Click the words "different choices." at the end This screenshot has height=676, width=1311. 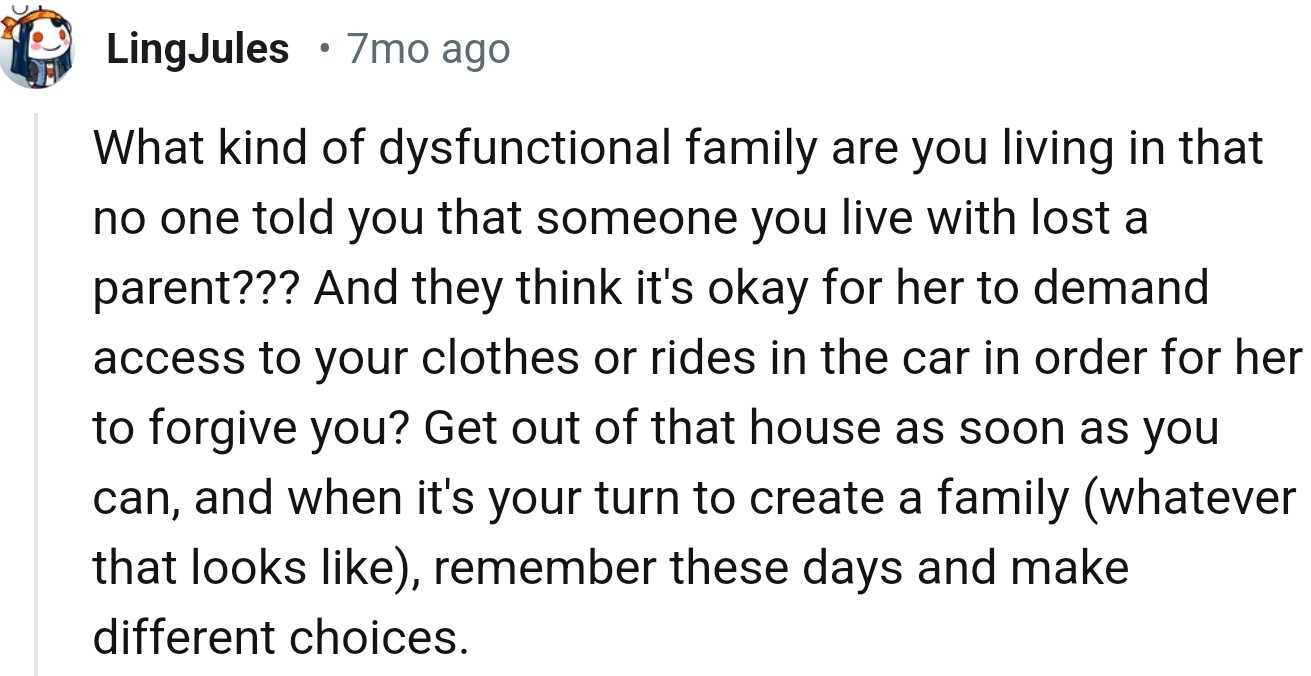pos(281,638)
